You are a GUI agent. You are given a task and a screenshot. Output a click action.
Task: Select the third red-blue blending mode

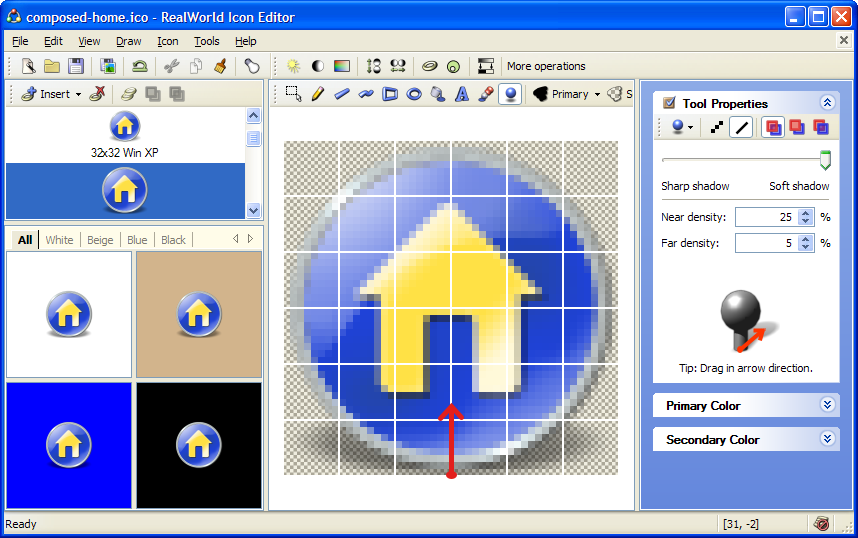pyautogui.click(x=821, y=128)
